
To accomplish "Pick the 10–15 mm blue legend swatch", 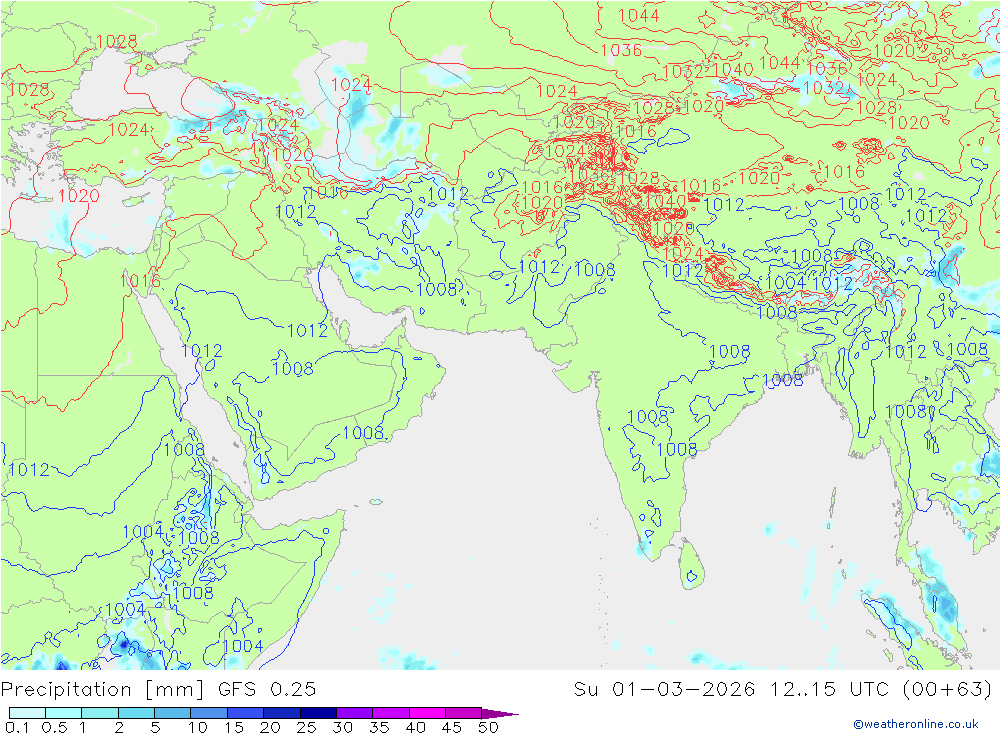I will tap(209, 713).
